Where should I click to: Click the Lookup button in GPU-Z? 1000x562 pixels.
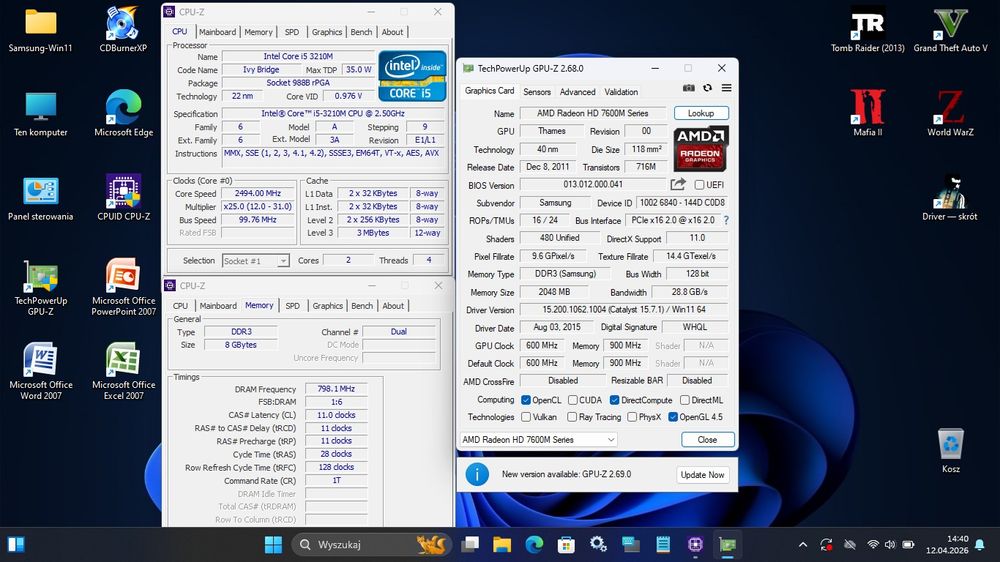point(701,113)
